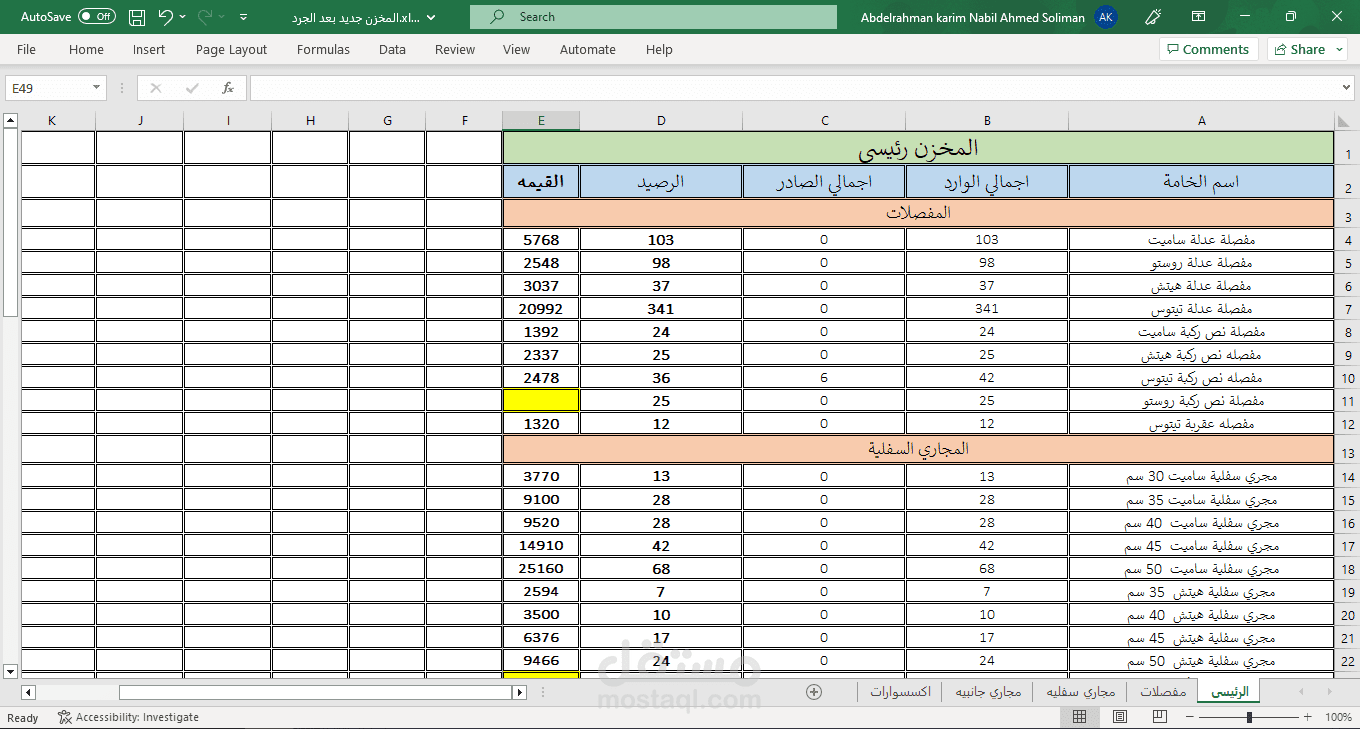This screenshot has width=1360, height=729.
Task: Click the zoom in plus button
Action: [x=1308, y=717]
